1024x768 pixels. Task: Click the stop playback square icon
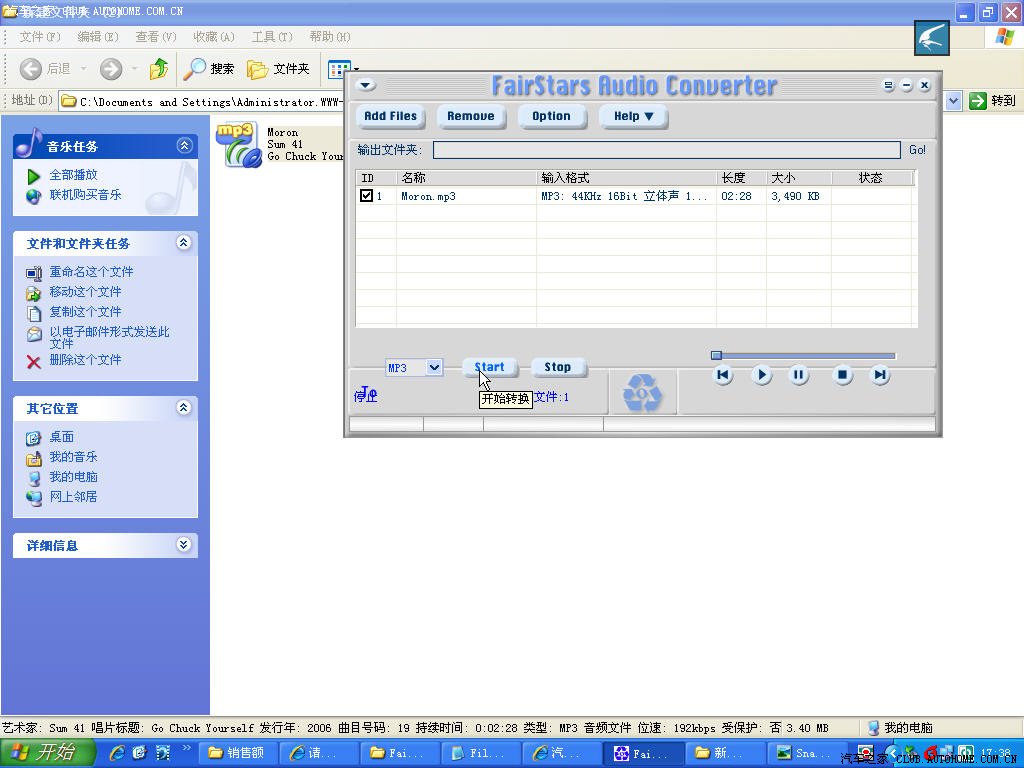[x=843, y=375]
